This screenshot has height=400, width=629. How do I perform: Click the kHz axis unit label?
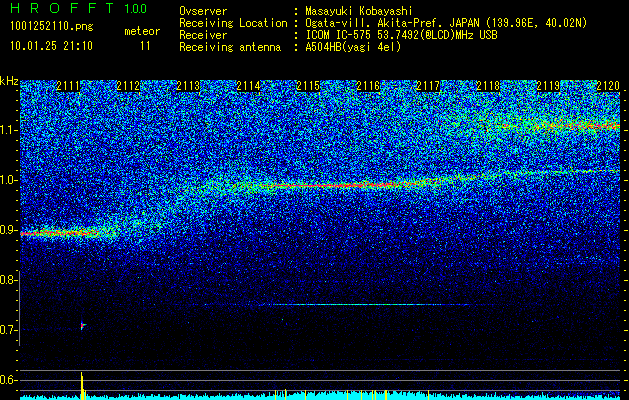pyautogui.click(x=9, y=81)
